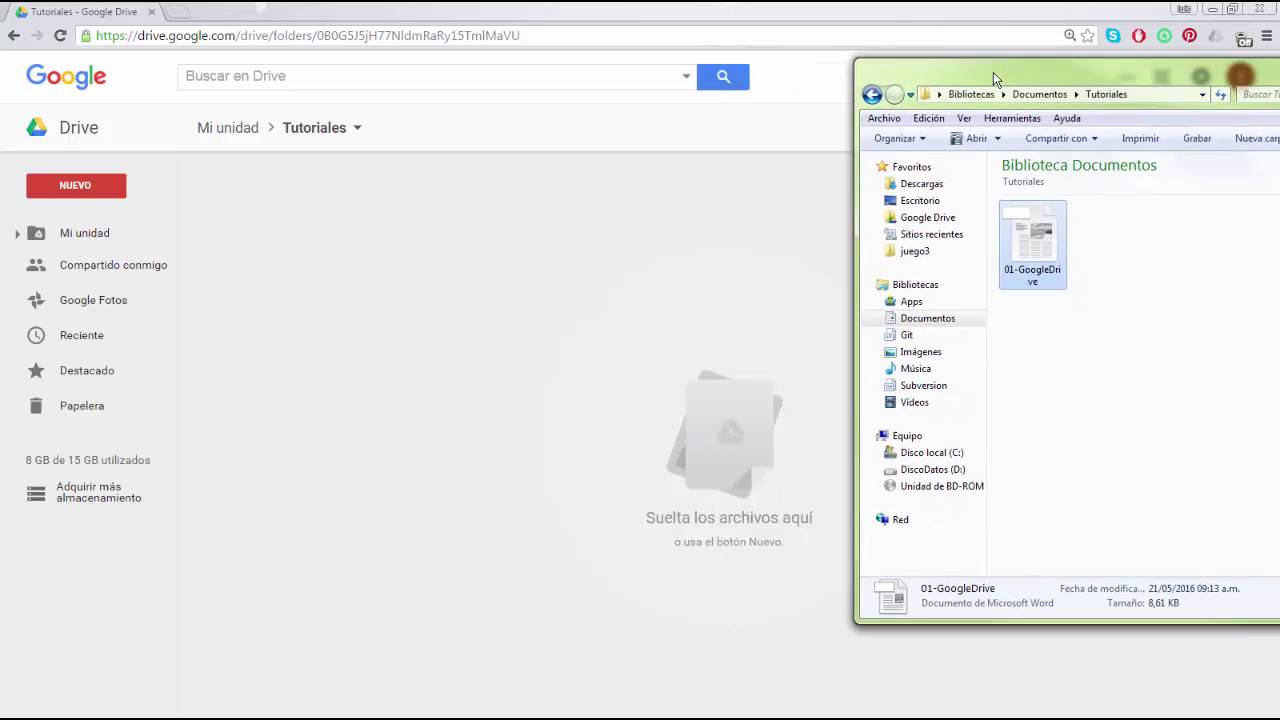Viewport: 1280px width, 720px height.
Task: Click the Explorer refresh button
Action: (1220, 94)
